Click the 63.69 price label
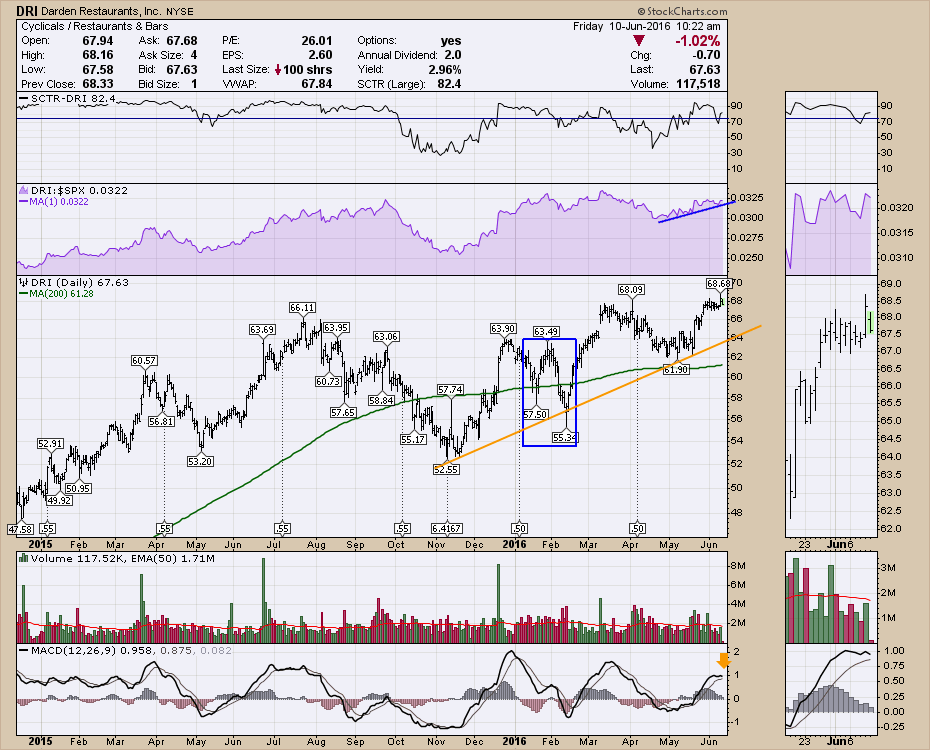 [262, 329]
